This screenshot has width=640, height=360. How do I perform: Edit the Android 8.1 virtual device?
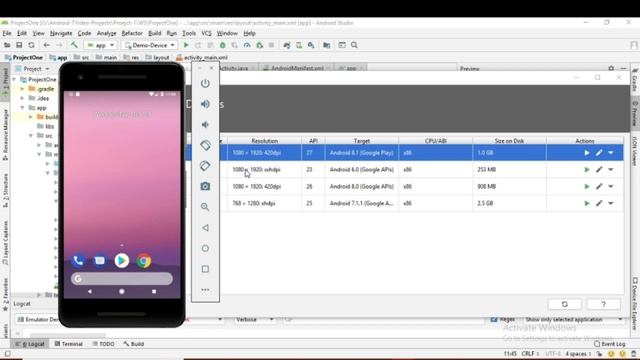tap(599, 153)
